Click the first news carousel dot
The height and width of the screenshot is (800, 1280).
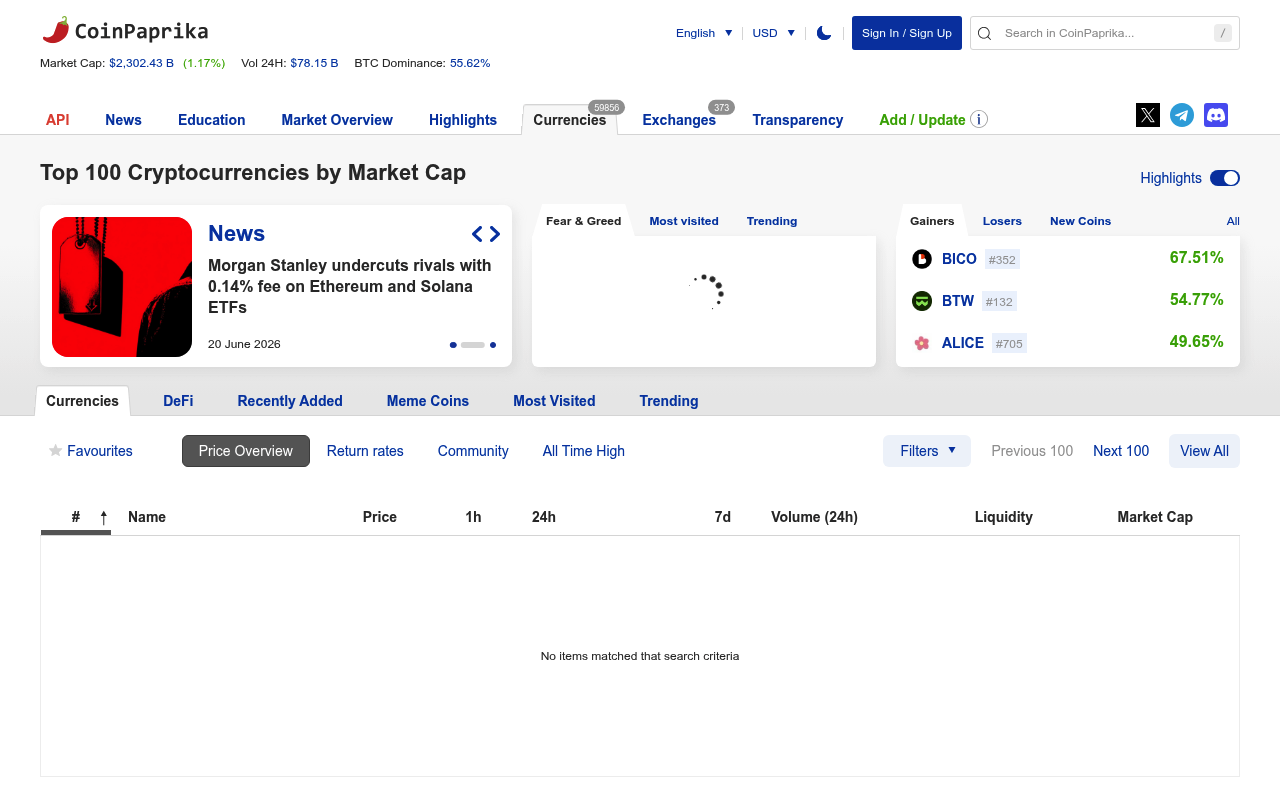pyautogui.click(x=453, y=345)
